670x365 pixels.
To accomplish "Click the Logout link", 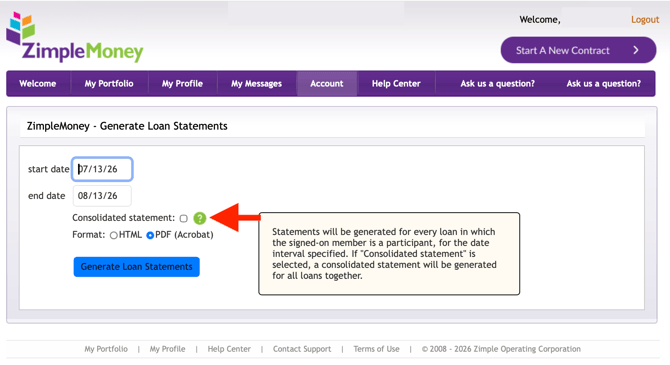I will [x=645, y=20].
